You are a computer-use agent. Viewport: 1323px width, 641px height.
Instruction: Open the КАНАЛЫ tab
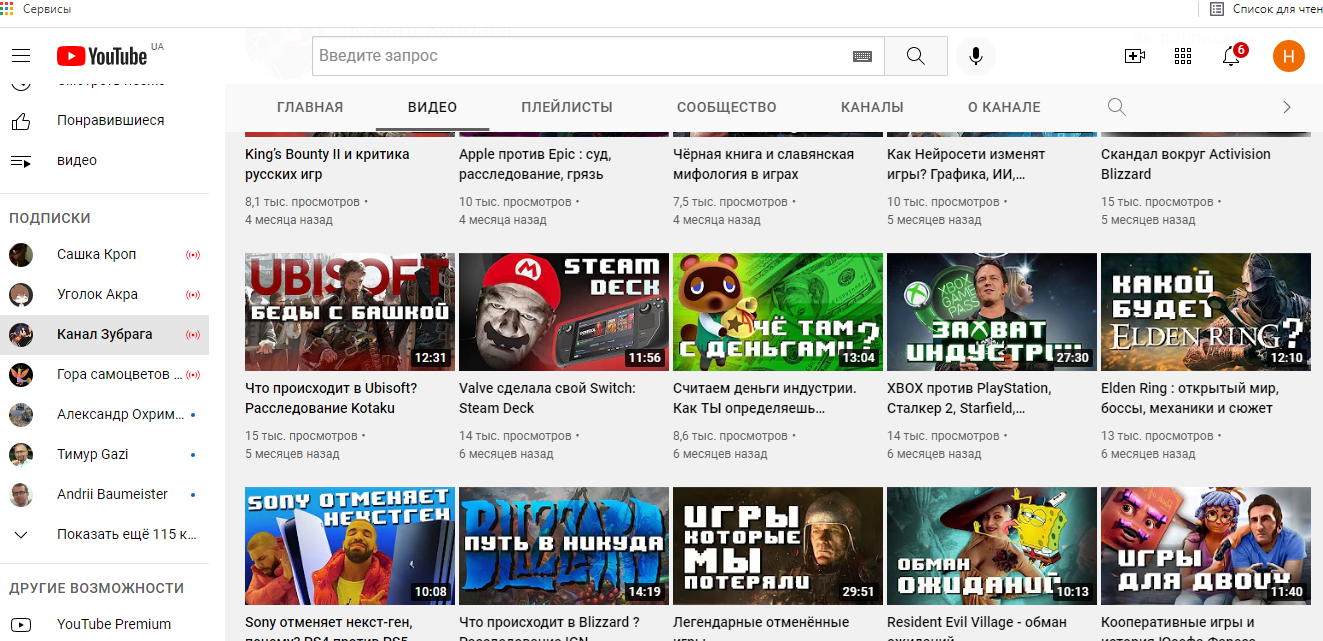click(872, 107)
